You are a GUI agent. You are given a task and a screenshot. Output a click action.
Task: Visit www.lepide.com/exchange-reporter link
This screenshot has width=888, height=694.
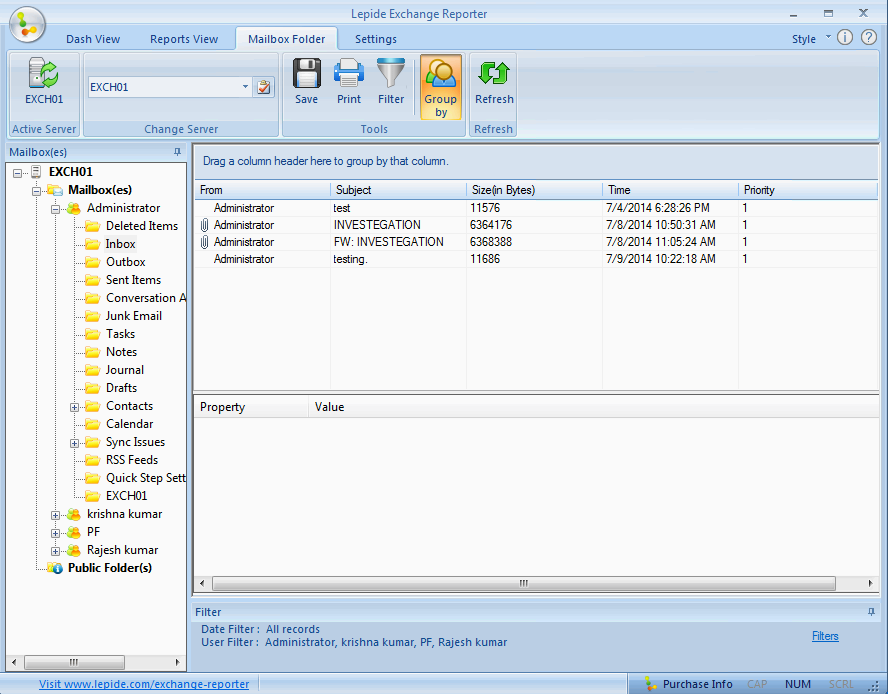click(144, 684)
